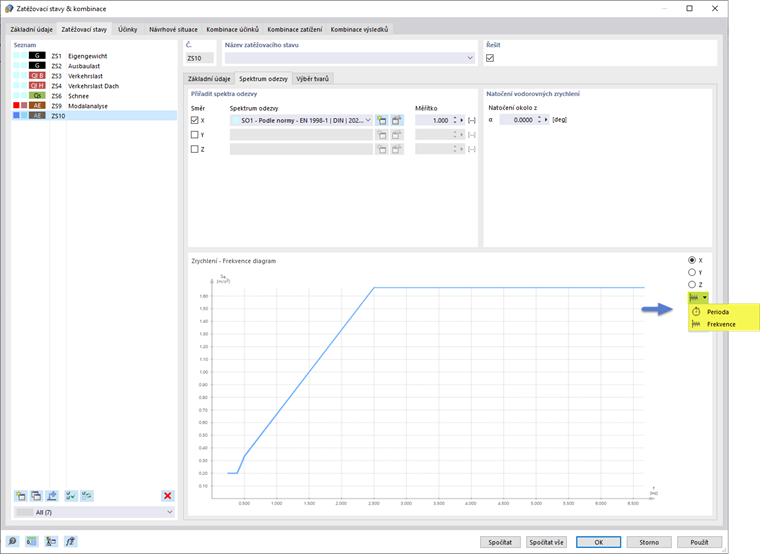The image size is (760, 554).
Task: Click the Č. number field ZS10
Action: 200,58
